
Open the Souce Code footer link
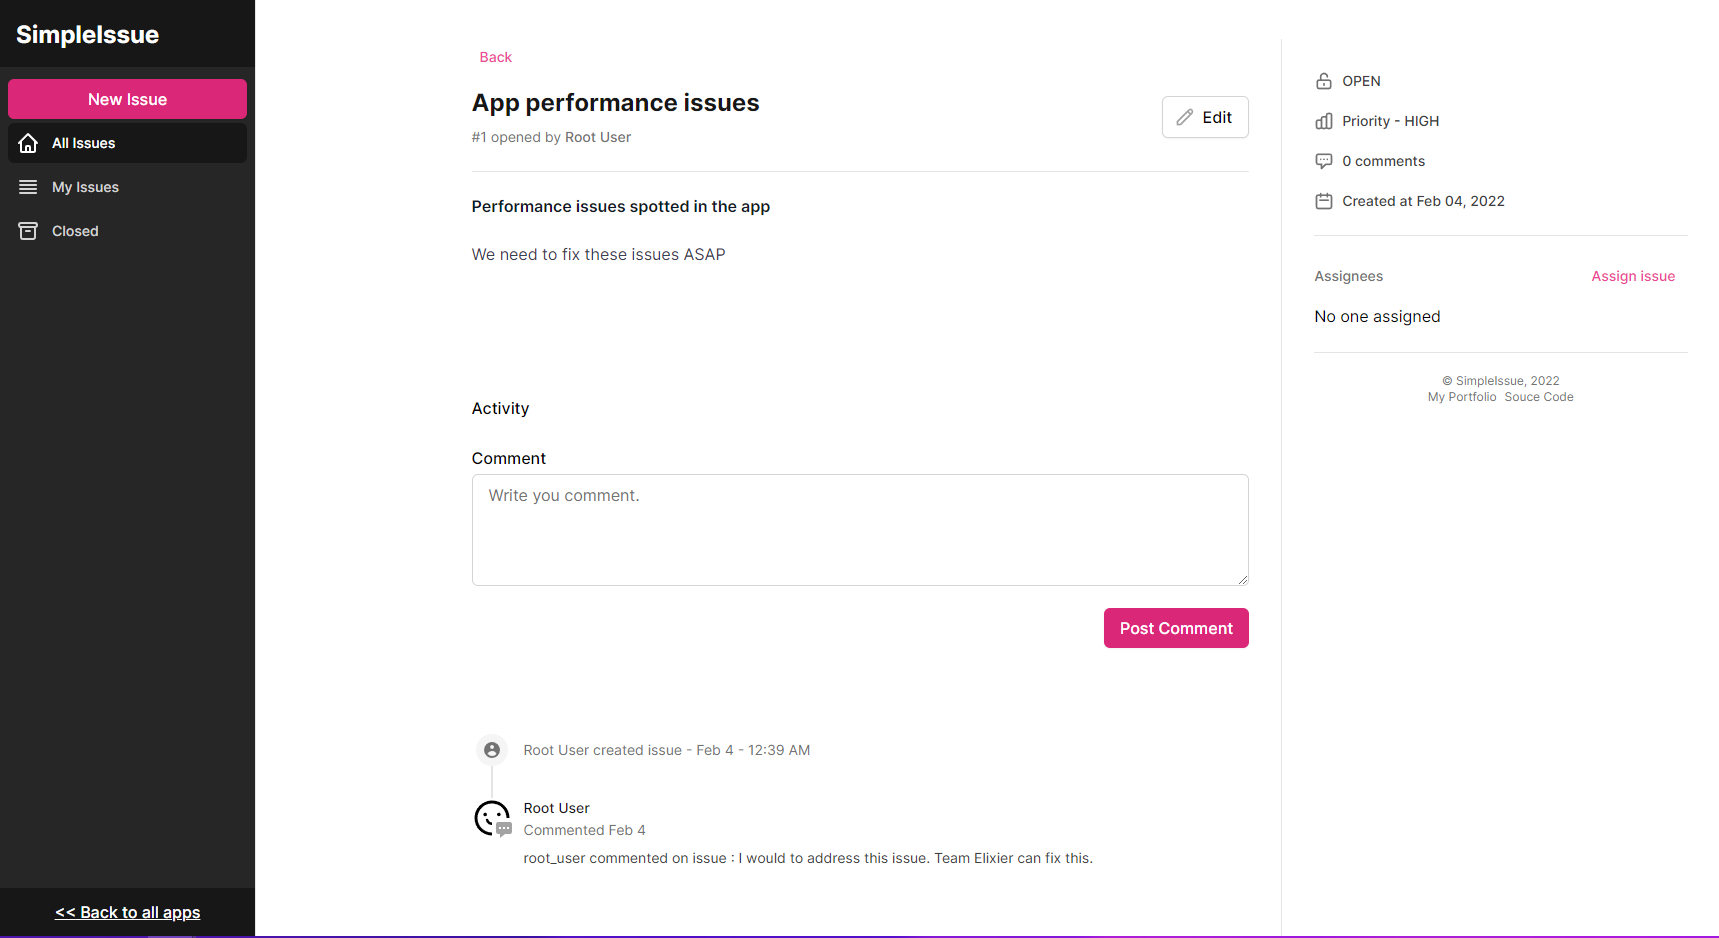pyautogui.click(x=1538, y=396)
